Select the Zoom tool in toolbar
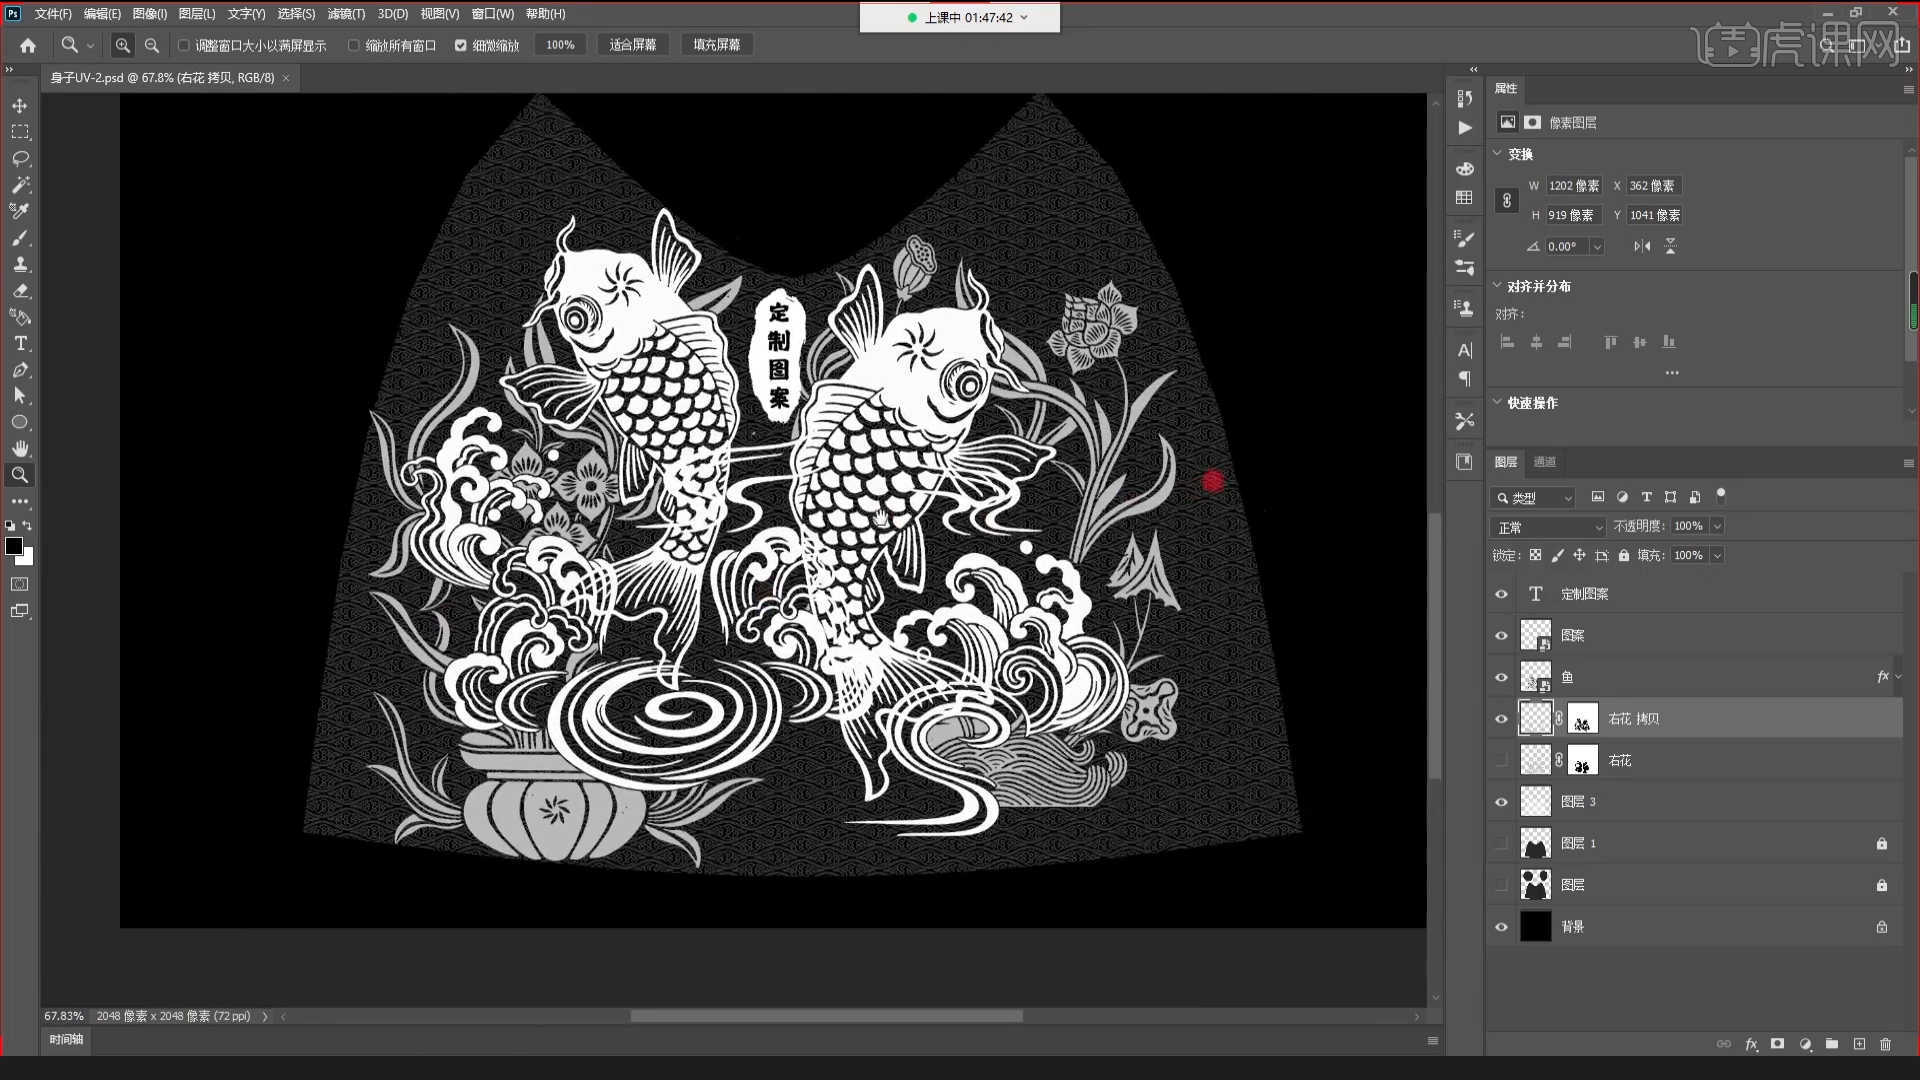1920x1080 pixels. click(20, 475)
